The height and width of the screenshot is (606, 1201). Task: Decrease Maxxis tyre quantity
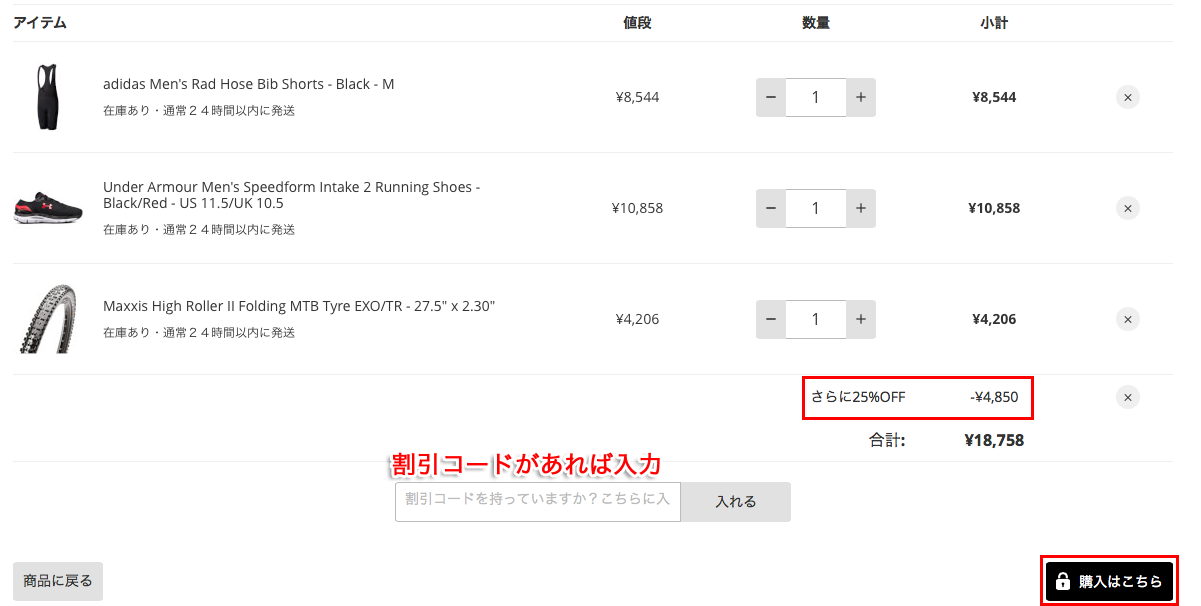click(x=770, y=319)
